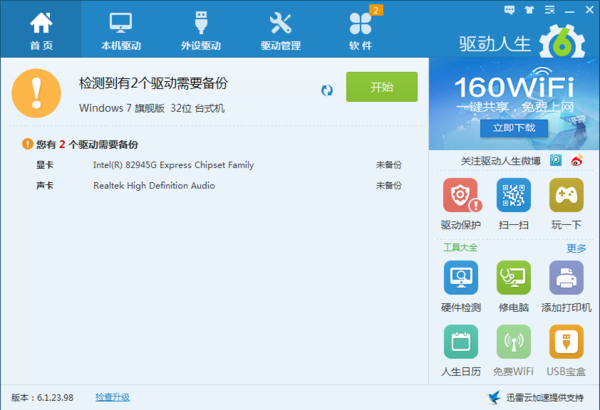Click the 关注驱动人生微博 label
This screenshot has height=410, width=600.
tap(501, 161)
